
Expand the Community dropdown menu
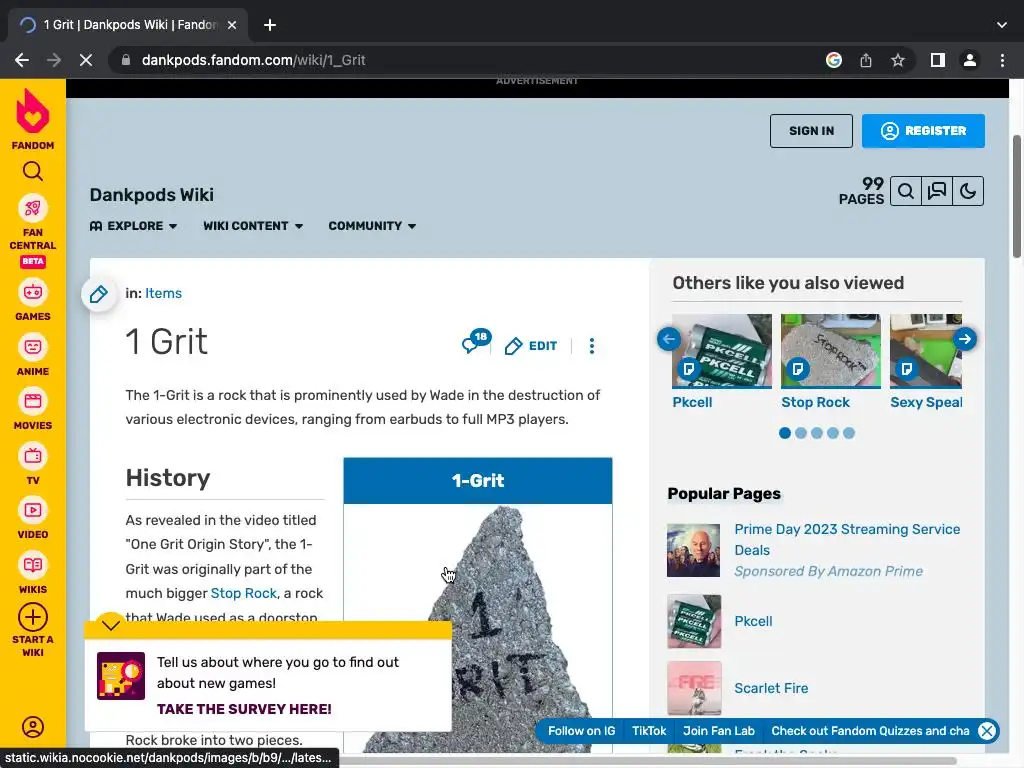[x=372, y=226]
